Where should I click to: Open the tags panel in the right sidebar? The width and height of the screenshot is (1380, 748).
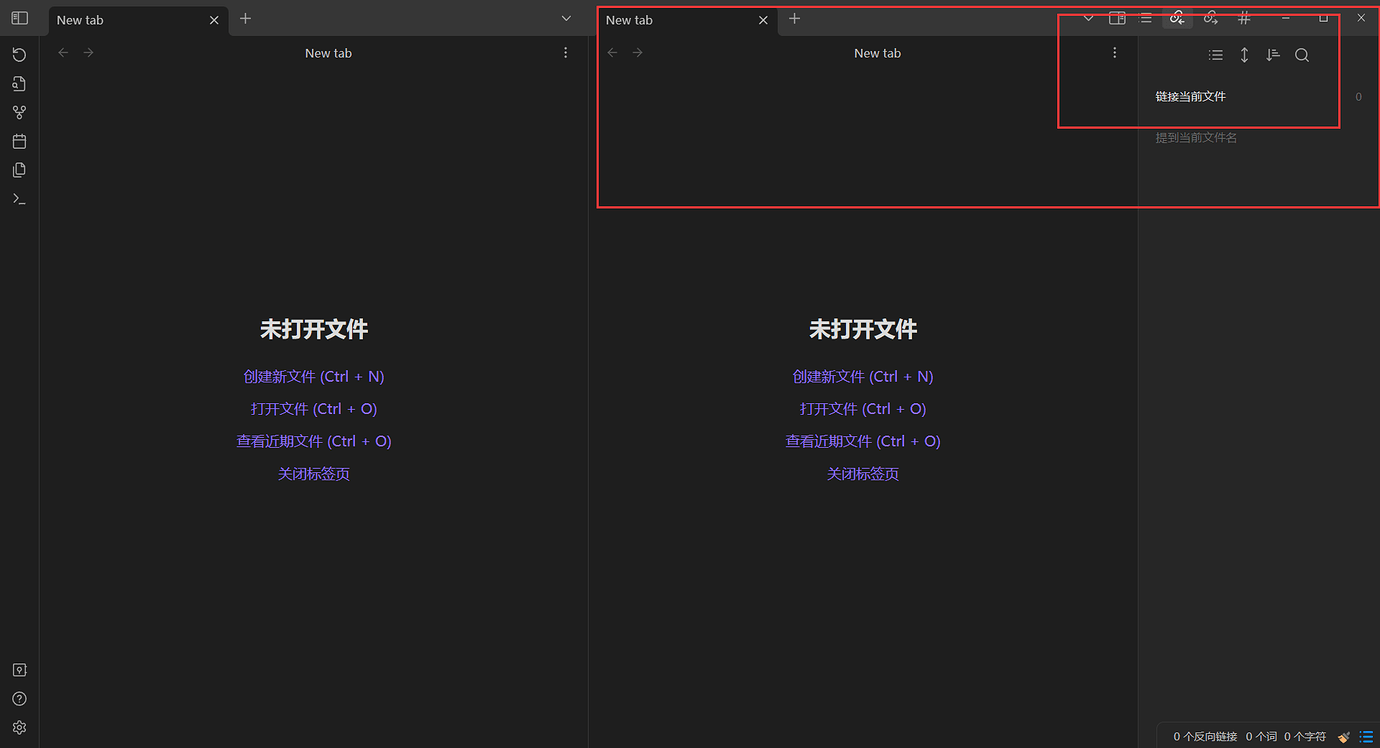[1244, 18]
